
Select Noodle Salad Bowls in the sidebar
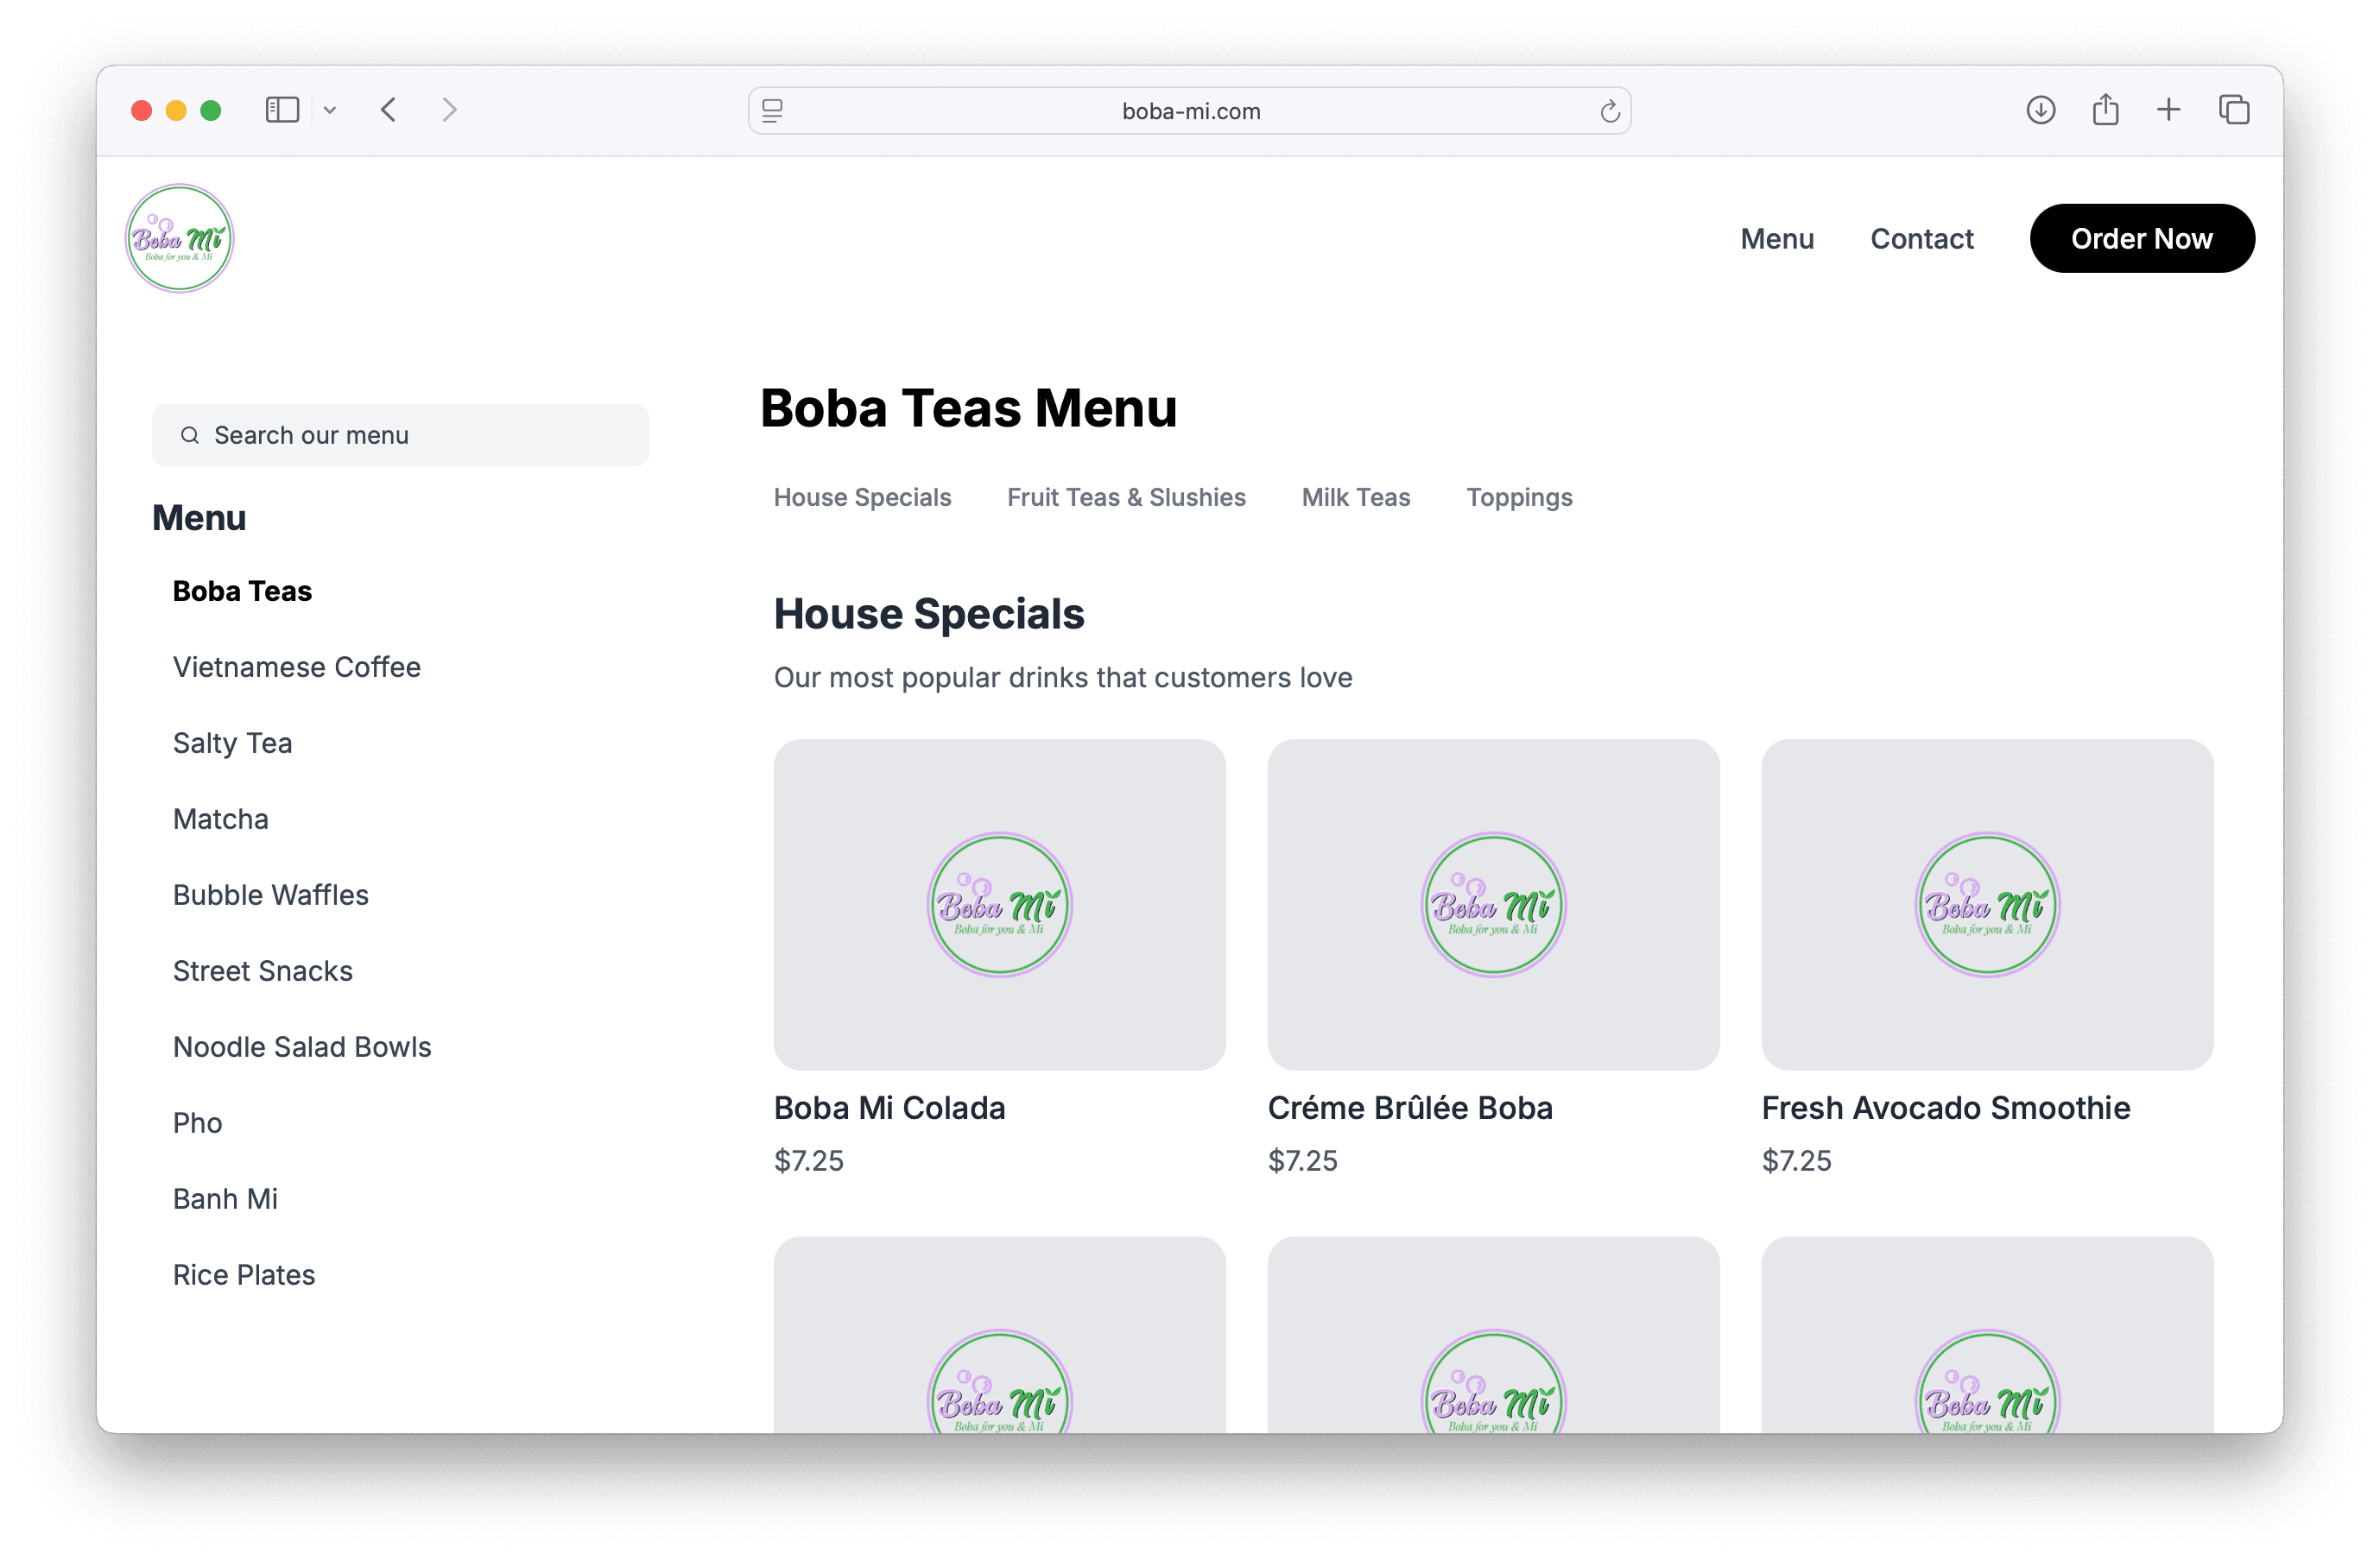pyautogui.click(x=302, y=1047)
